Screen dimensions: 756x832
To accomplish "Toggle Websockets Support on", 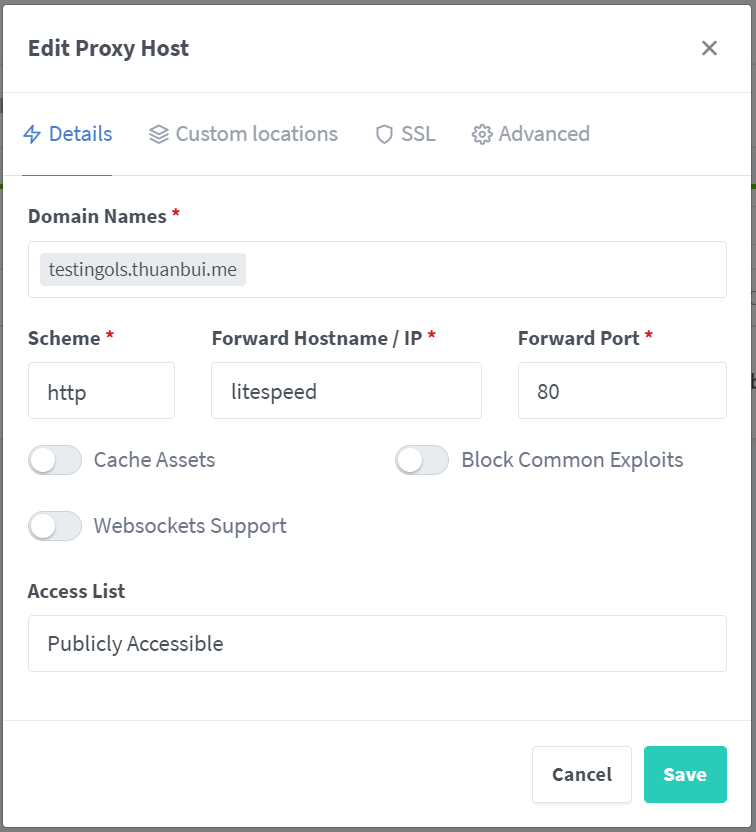I will 55,526.
